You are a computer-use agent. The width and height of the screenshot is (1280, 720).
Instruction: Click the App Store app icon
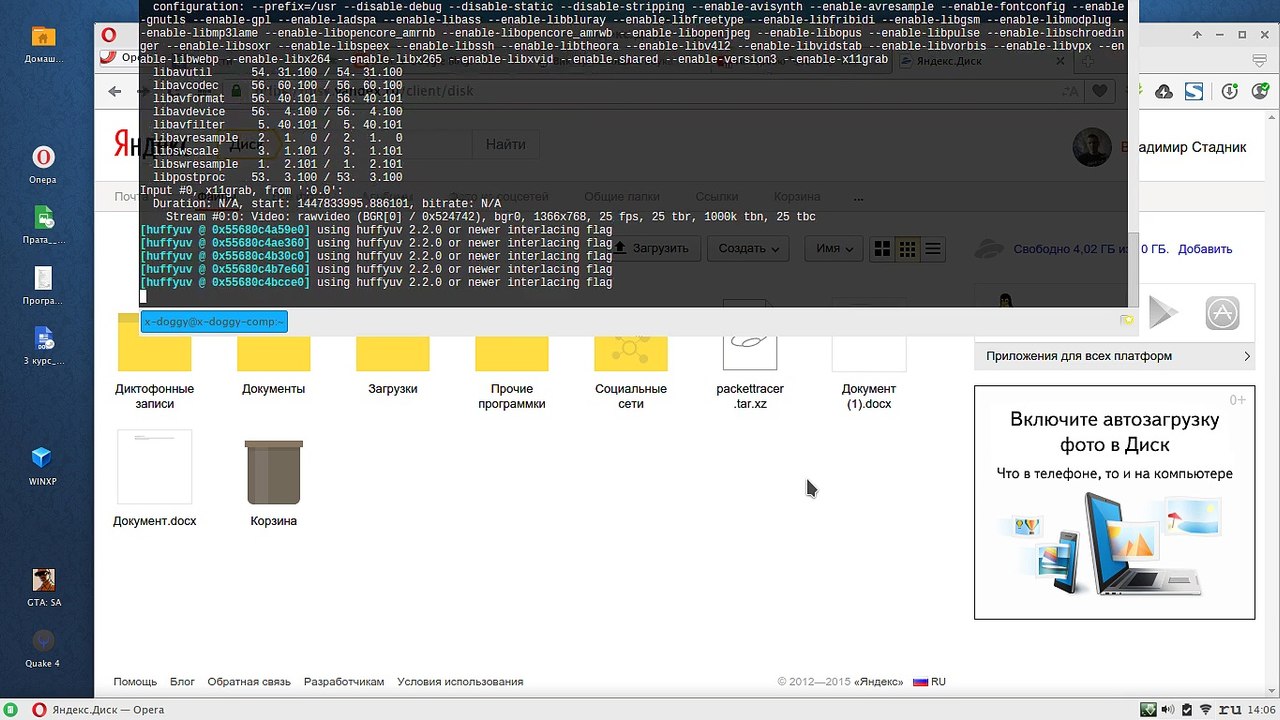[1222, 314]
